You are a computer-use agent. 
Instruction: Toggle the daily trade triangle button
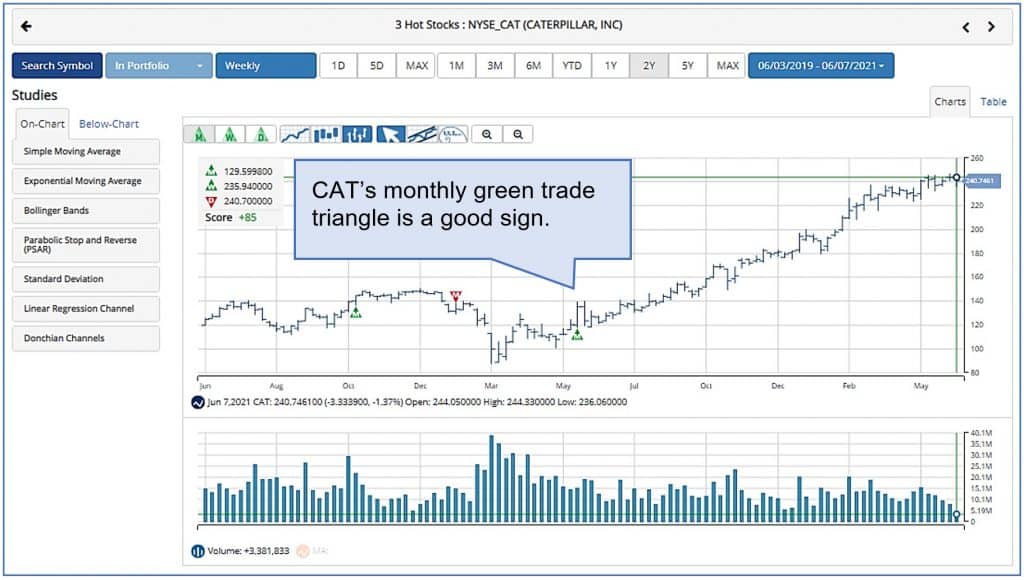click(261, 135)
